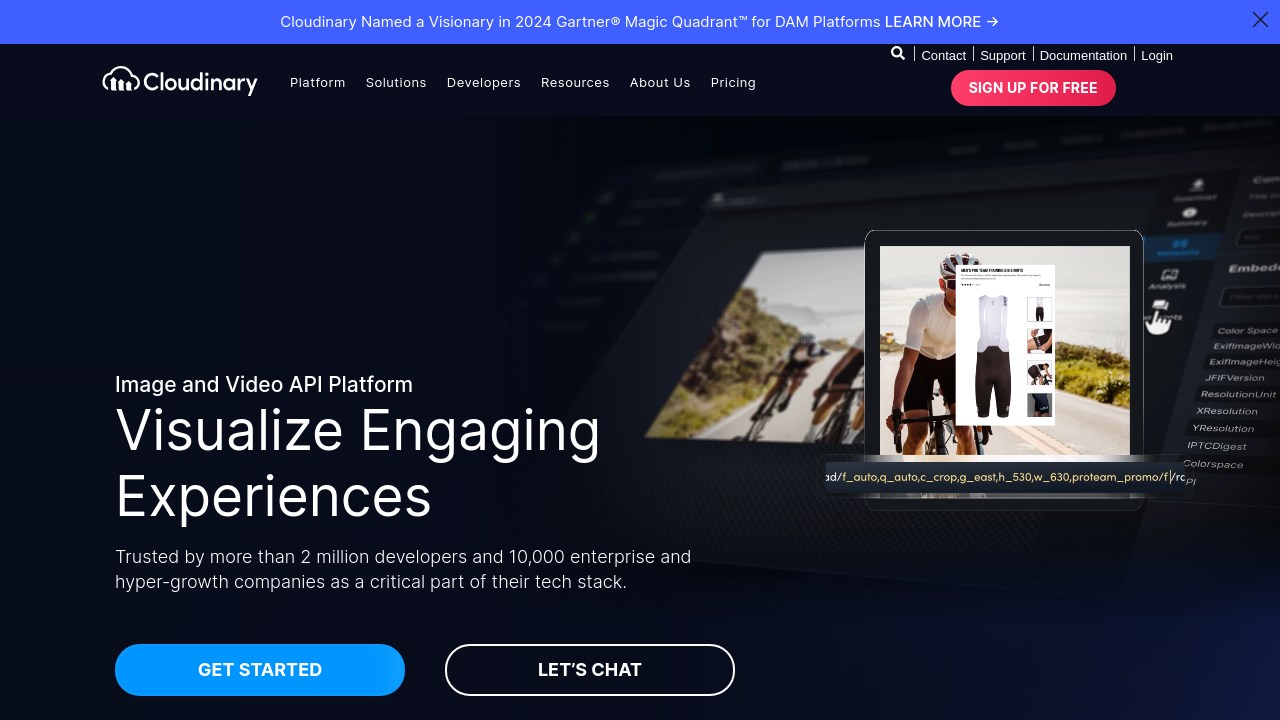1280x720 pixels.
Task: Follow the LEARN MORE banner link
Action: (x=942, y=22)
